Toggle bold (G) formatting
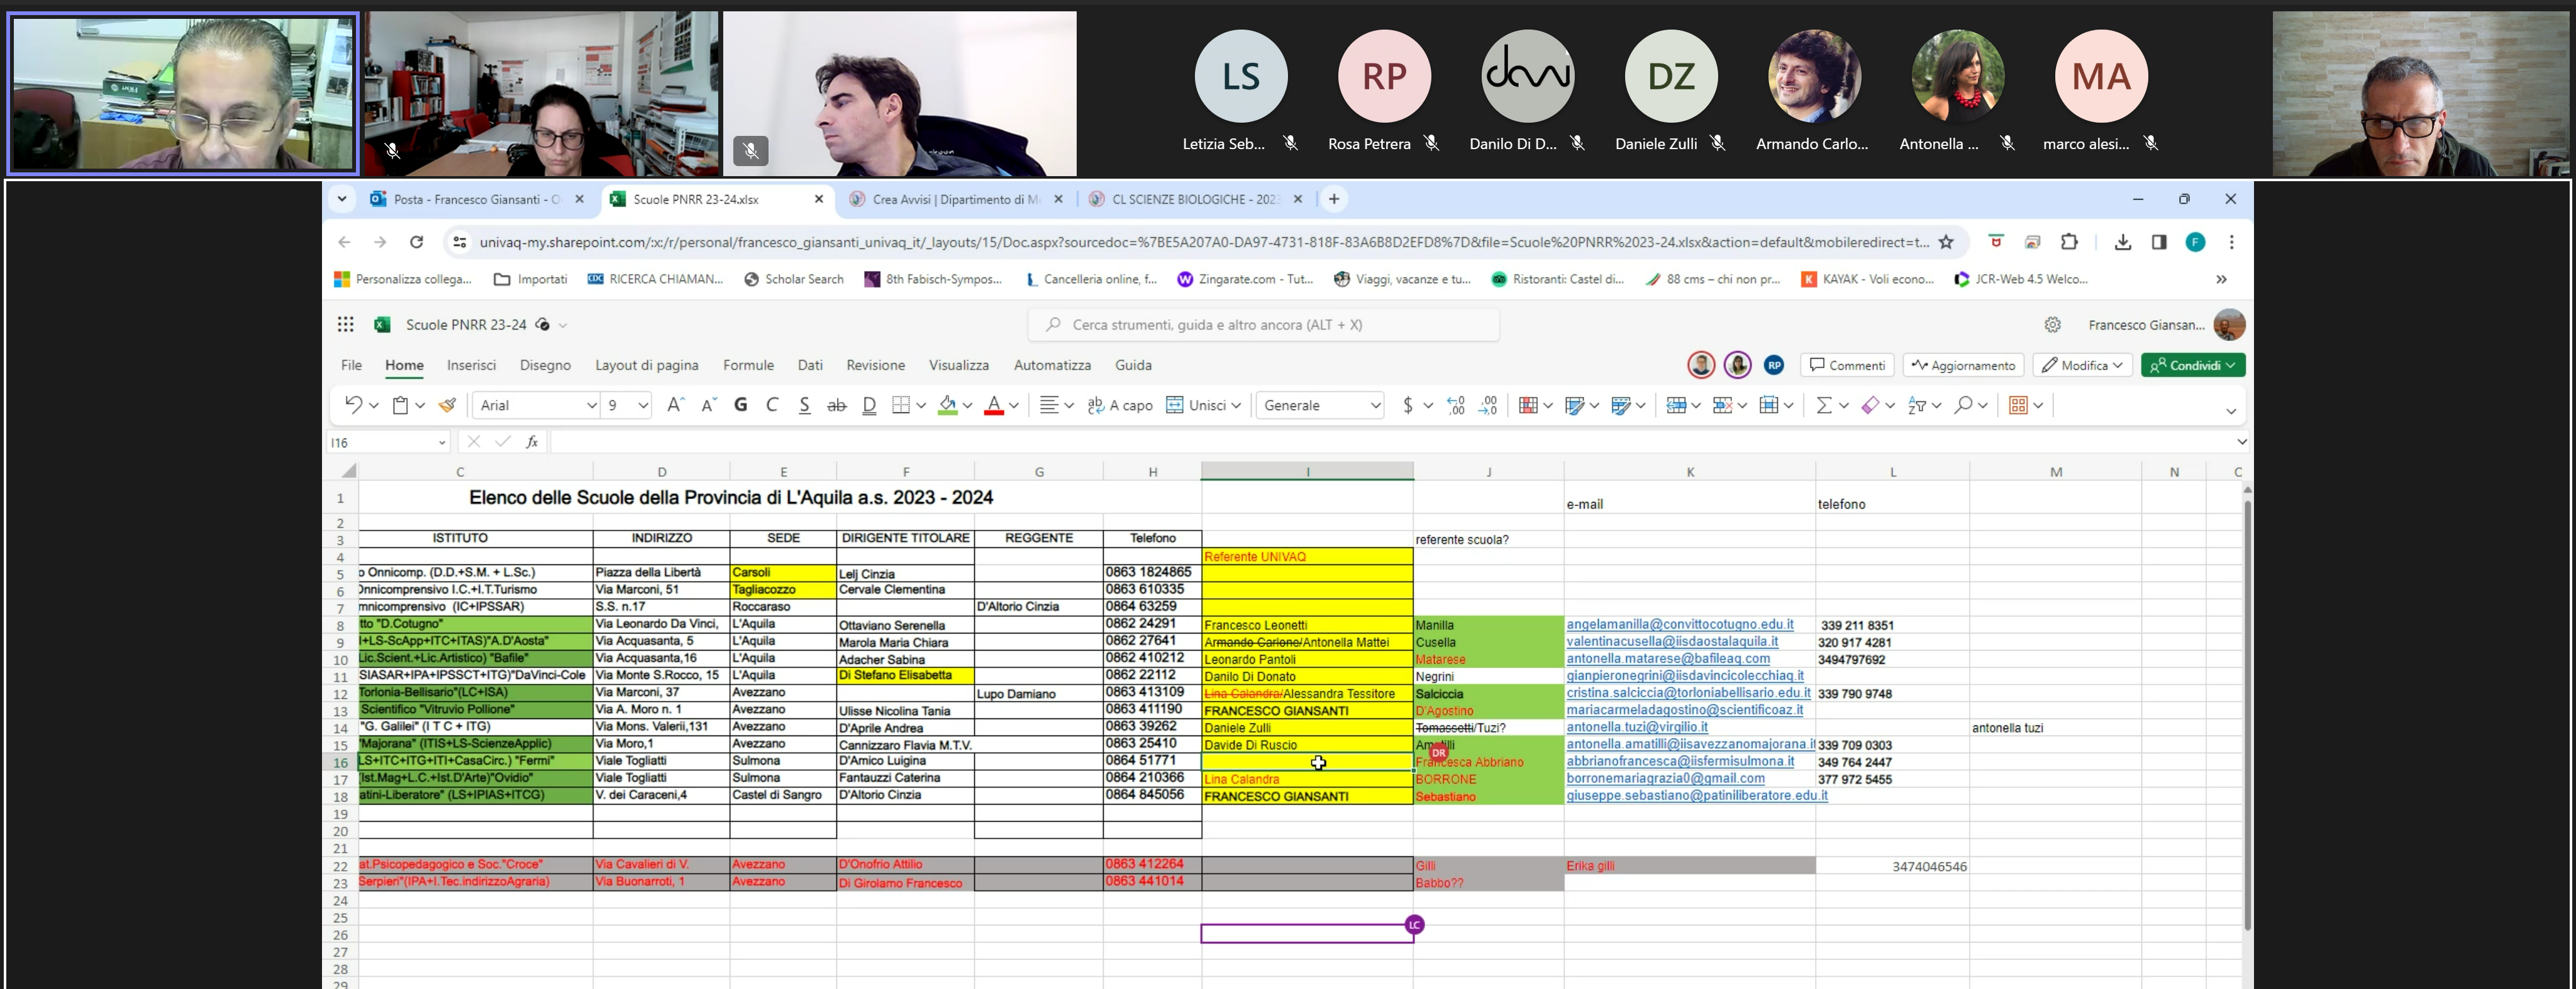 pyautogui.click(x=741, y=405)
